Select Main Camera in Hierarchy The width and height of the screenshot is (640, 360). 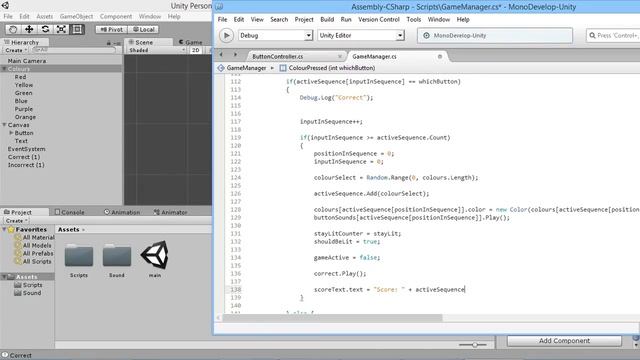point(27,61)
